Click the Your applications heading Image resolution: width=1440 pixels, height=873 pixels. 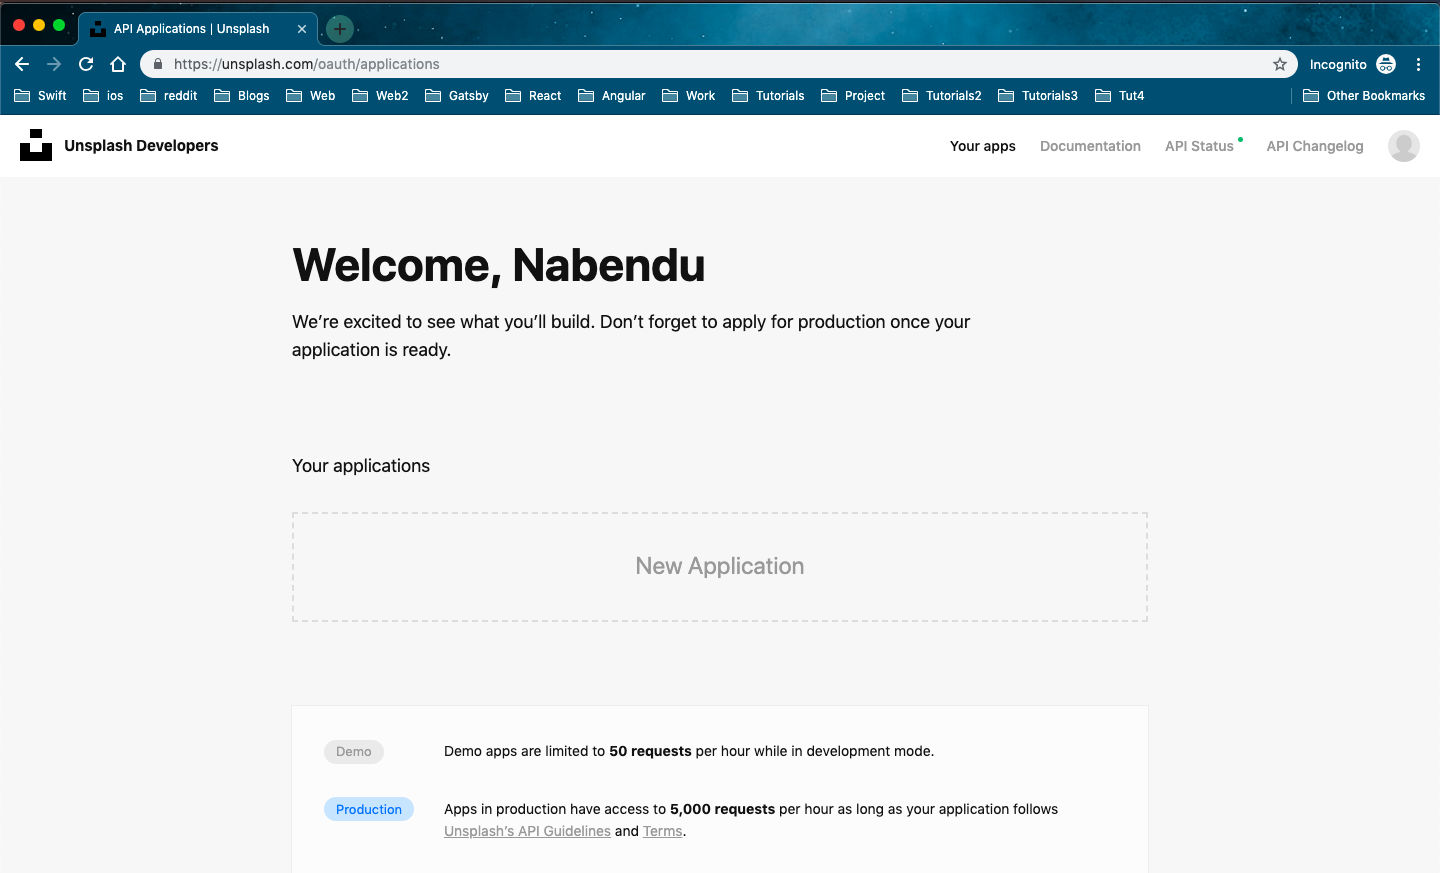pyautogui.click(x=361, y=466)
